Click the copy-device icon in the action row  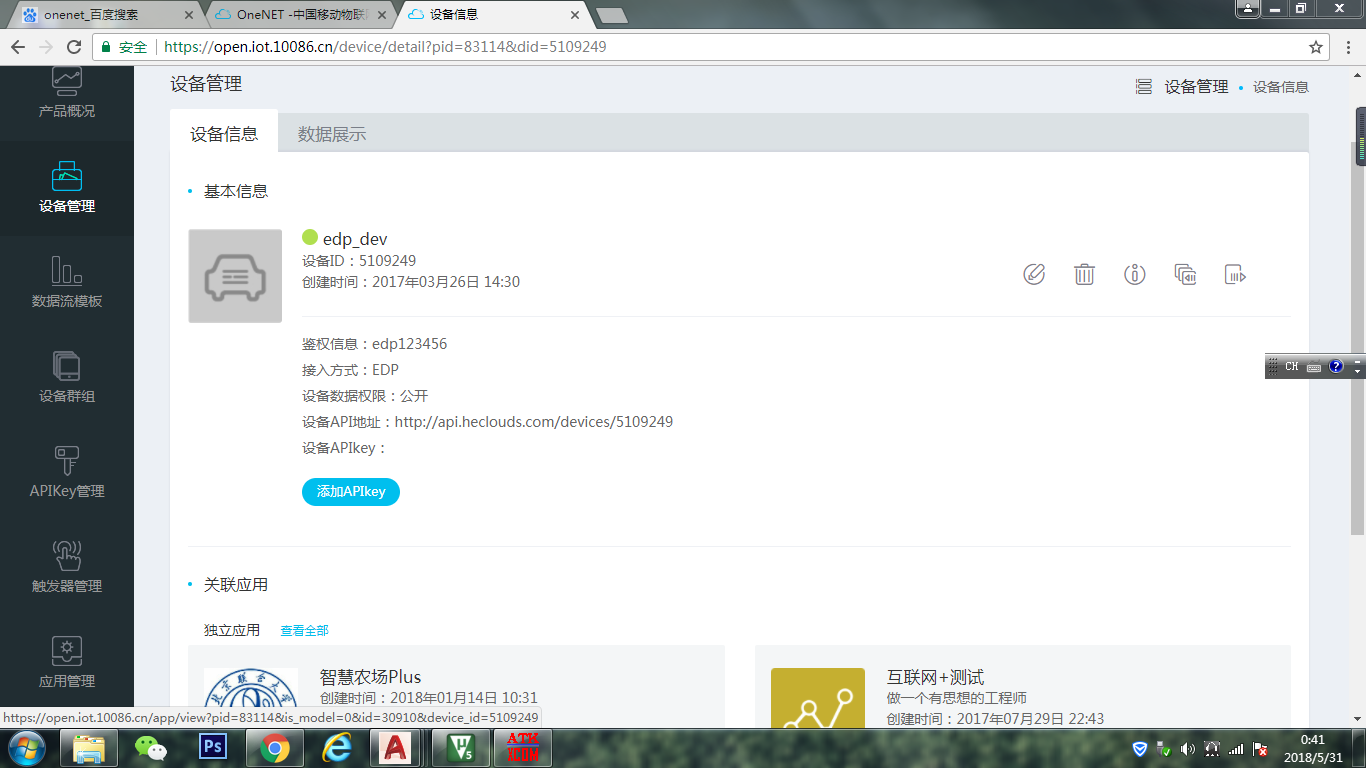click(1185, 274)
